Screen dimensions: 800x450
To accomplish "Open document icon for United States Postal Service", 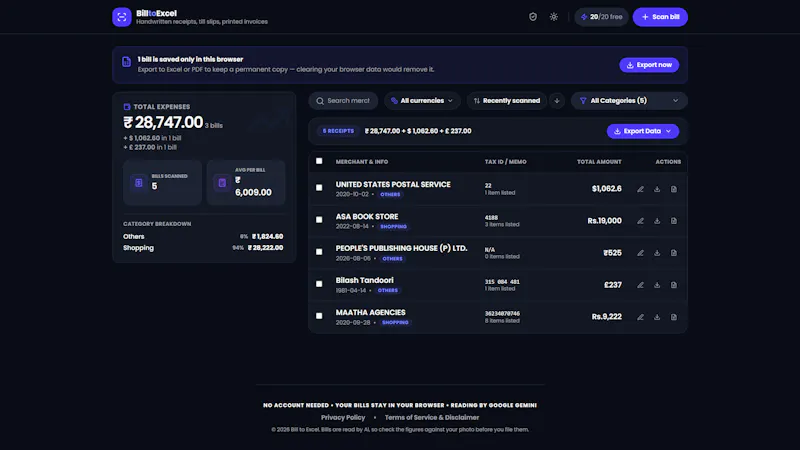I will [x=674, y=189].
